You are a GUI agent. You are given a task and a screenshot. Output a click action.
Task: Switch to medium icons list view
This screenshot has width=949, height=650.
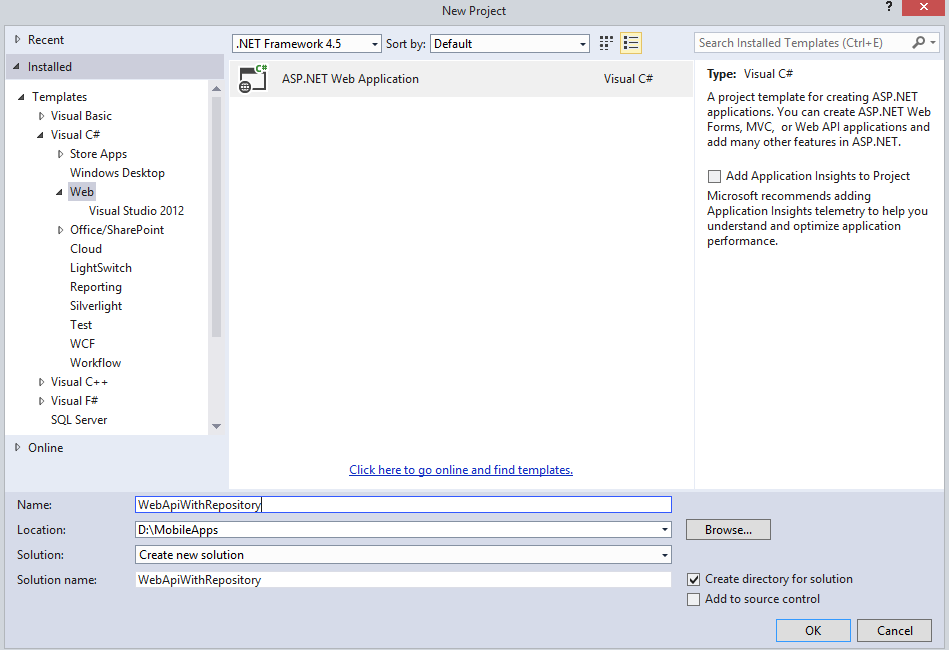pyautogui.click(x=631, y=43)
